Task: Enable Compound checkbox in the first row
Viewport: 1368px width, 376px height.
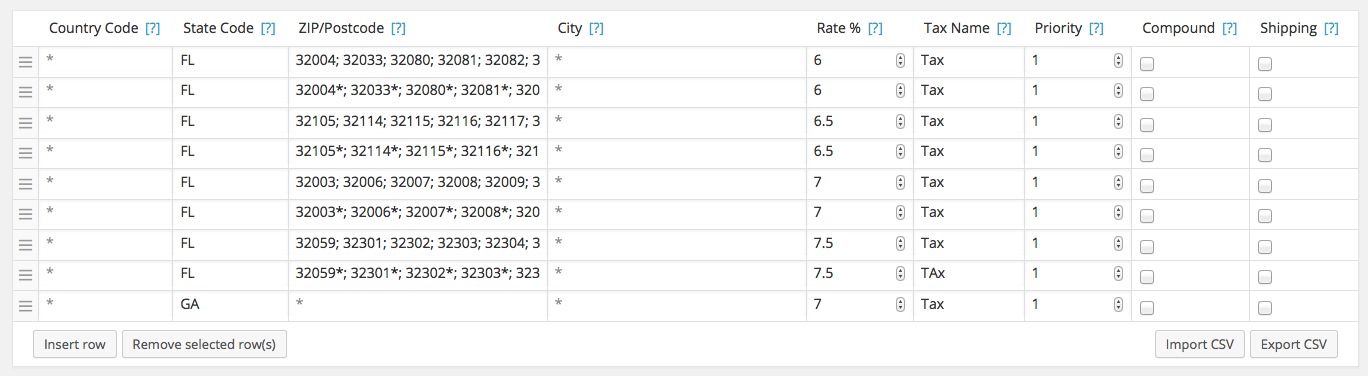Action: (x=1147, y=64)
